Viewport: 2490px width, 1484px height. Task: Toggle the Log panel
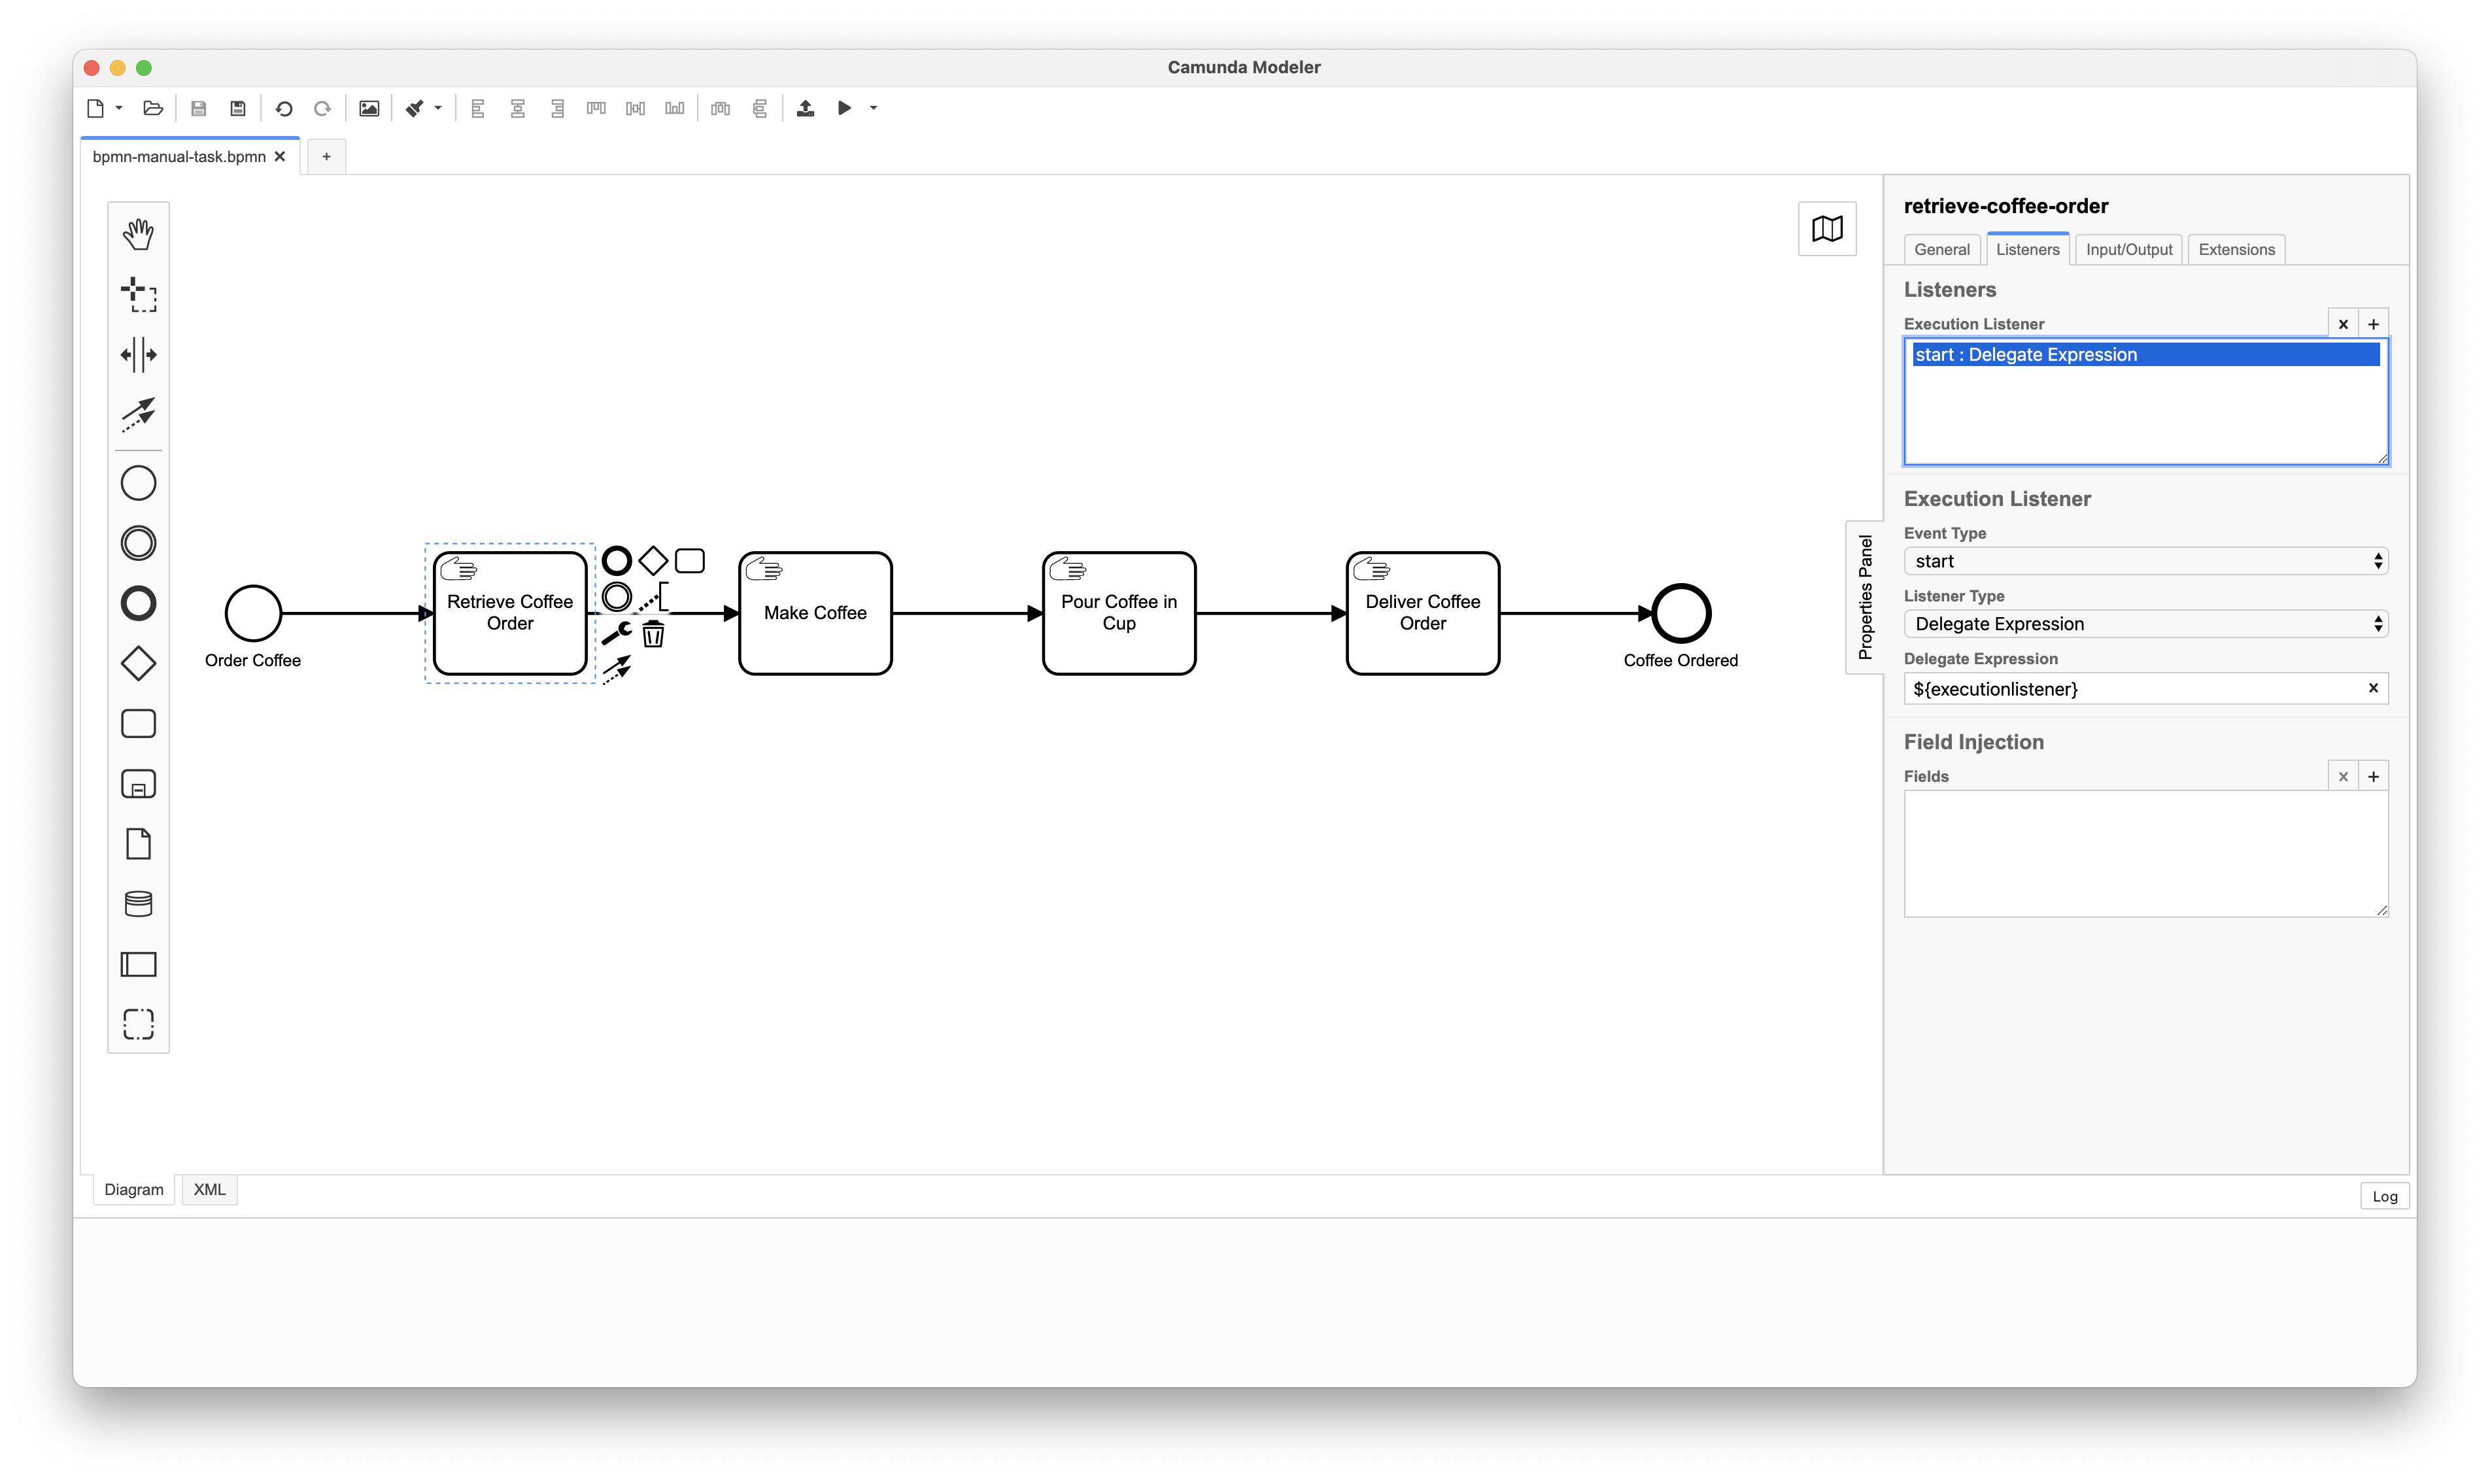(x=2384, y=1196)
